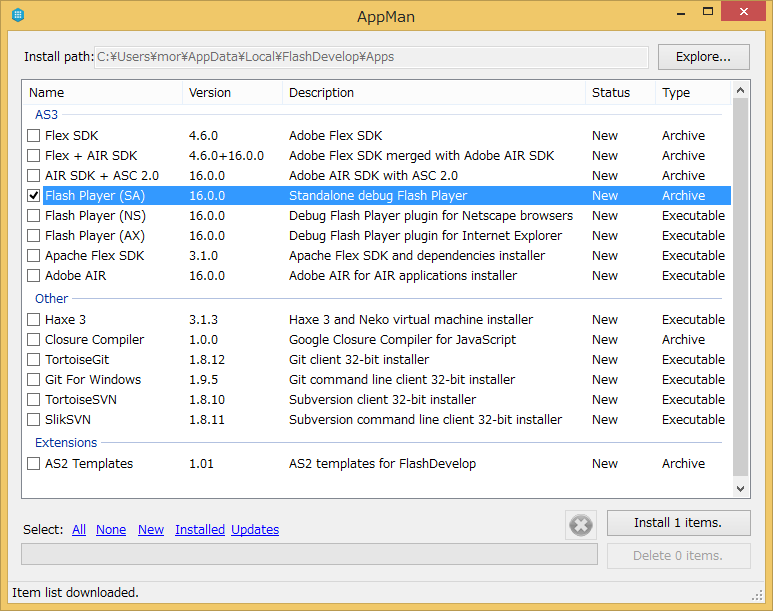The image size is (773, 611).
Task: Click the TortoiseGit version 1.8.12 cell
Action: coord(207,359)
